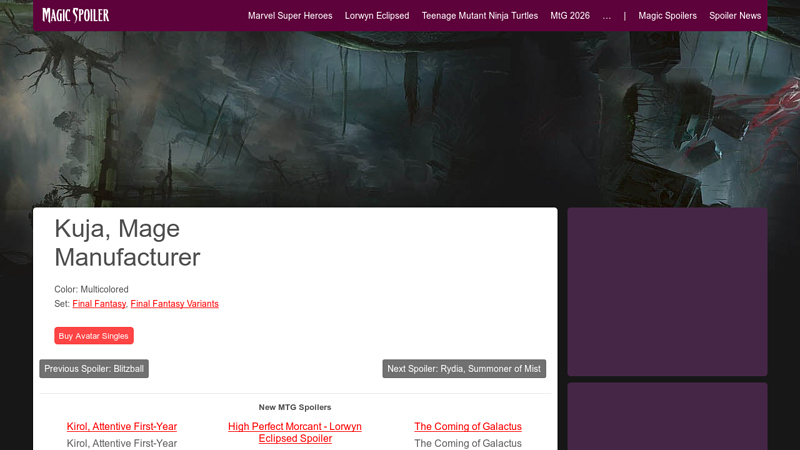Click the Buy Avatar Singles button
800x450 pixels.
coord(94,336)
